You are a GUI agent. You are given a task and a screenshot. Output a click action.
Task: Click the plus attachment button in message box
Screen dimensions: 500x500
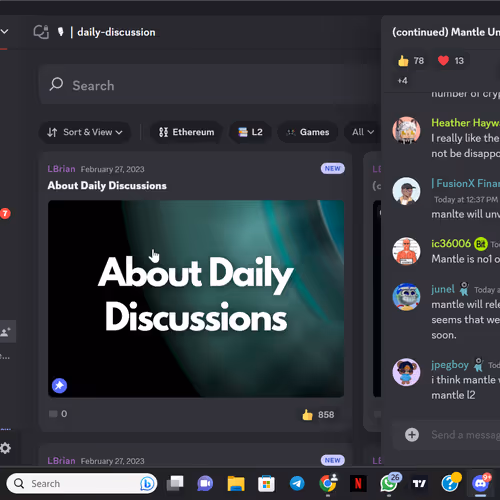click(x=412, y=435)
